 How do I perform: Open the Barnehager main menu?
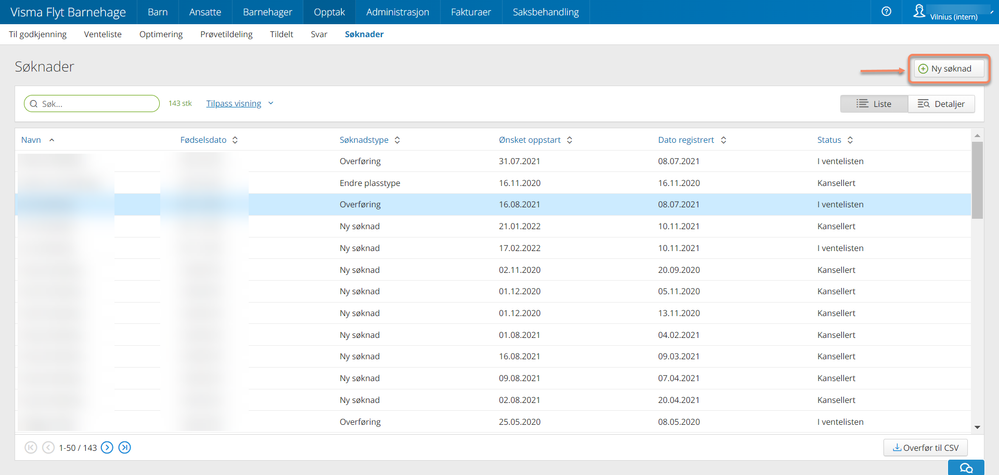tap(268, 12)
